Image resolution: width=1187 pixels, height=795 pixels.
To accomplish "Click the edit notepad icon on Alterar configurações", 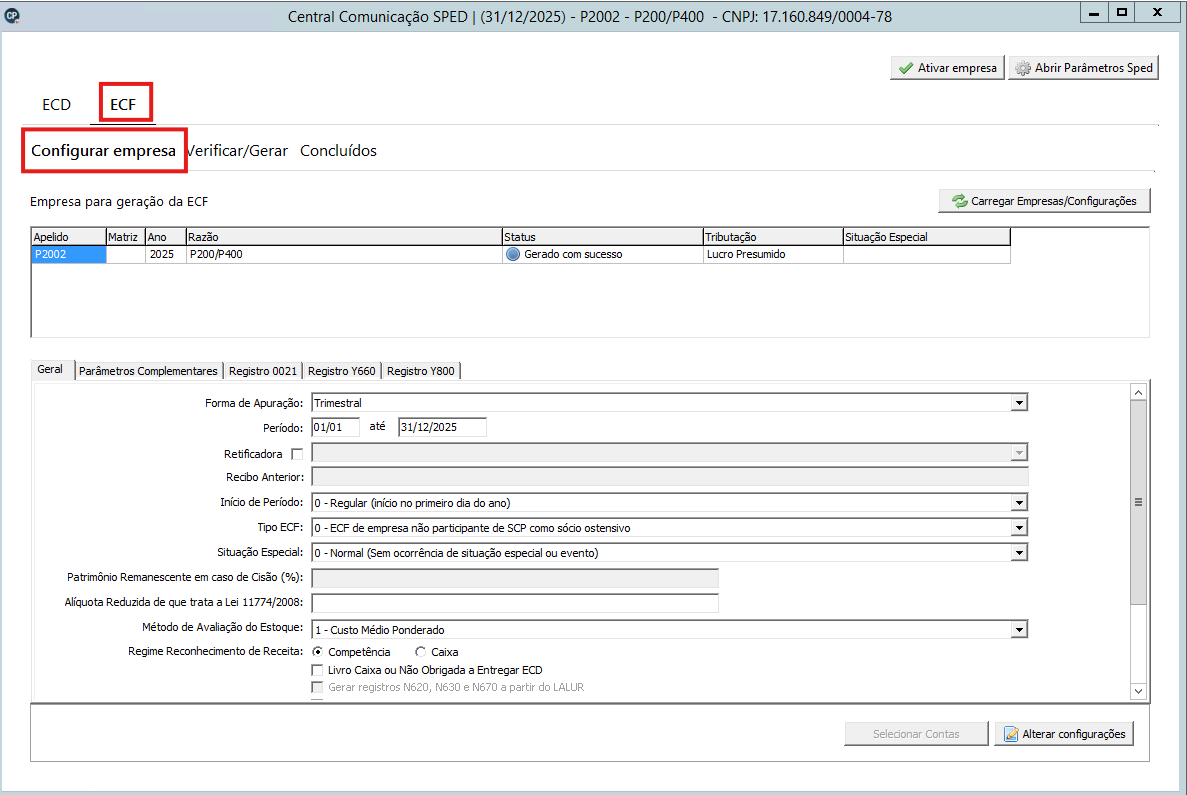I will click(x=1011, y=734).
